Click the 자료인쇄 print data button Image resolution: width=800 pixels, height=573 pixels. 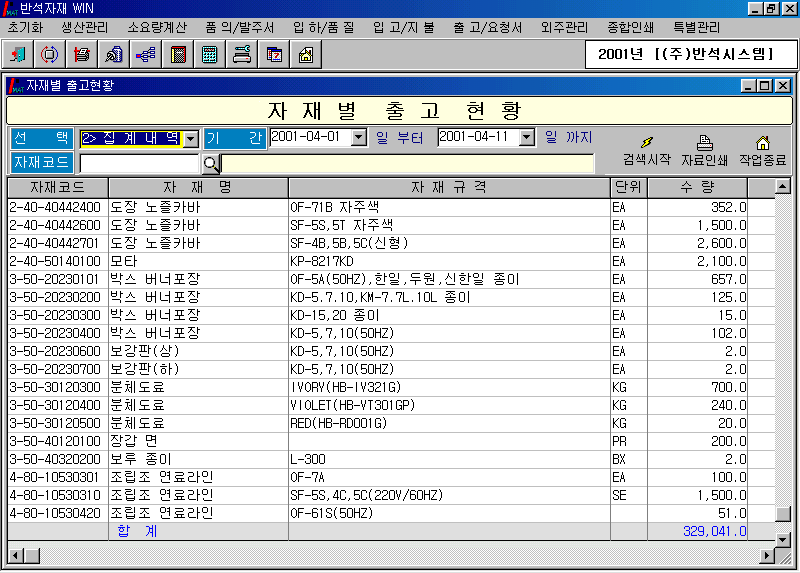pos(704,150)
